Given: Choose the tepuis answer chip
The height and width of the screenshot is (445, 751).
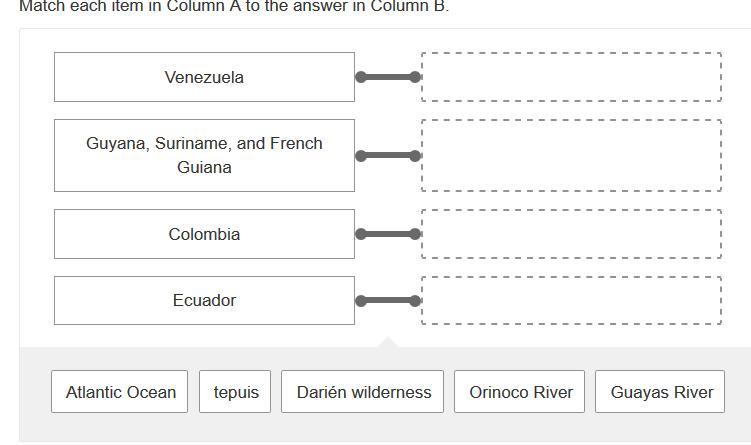Looking at the screenshot, I should tap(236, 392).
